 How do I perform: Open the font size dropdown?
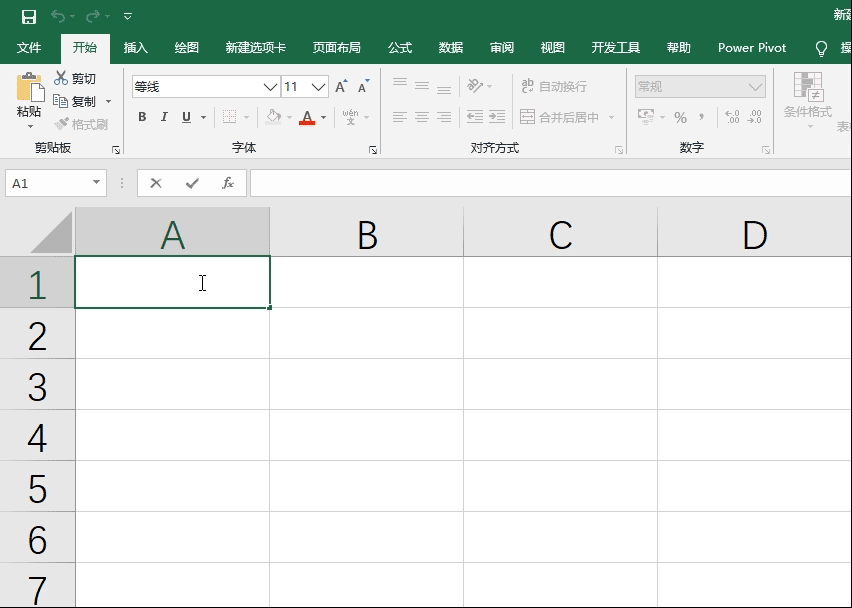tap(319, 87)
